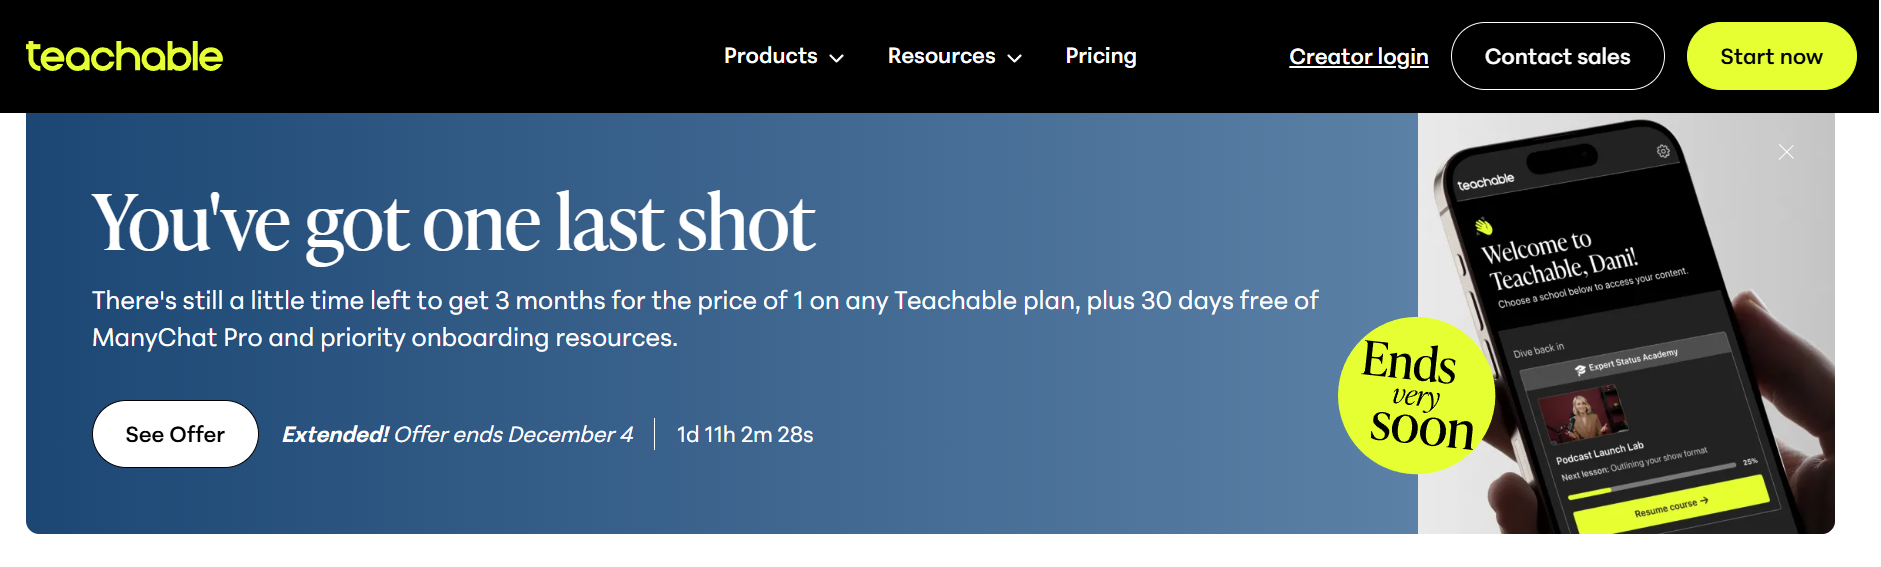Image resolution: width=1881 pixels, height=567 pixels.
Task: Go to the Pricing page
Action: pos(1100,56)
